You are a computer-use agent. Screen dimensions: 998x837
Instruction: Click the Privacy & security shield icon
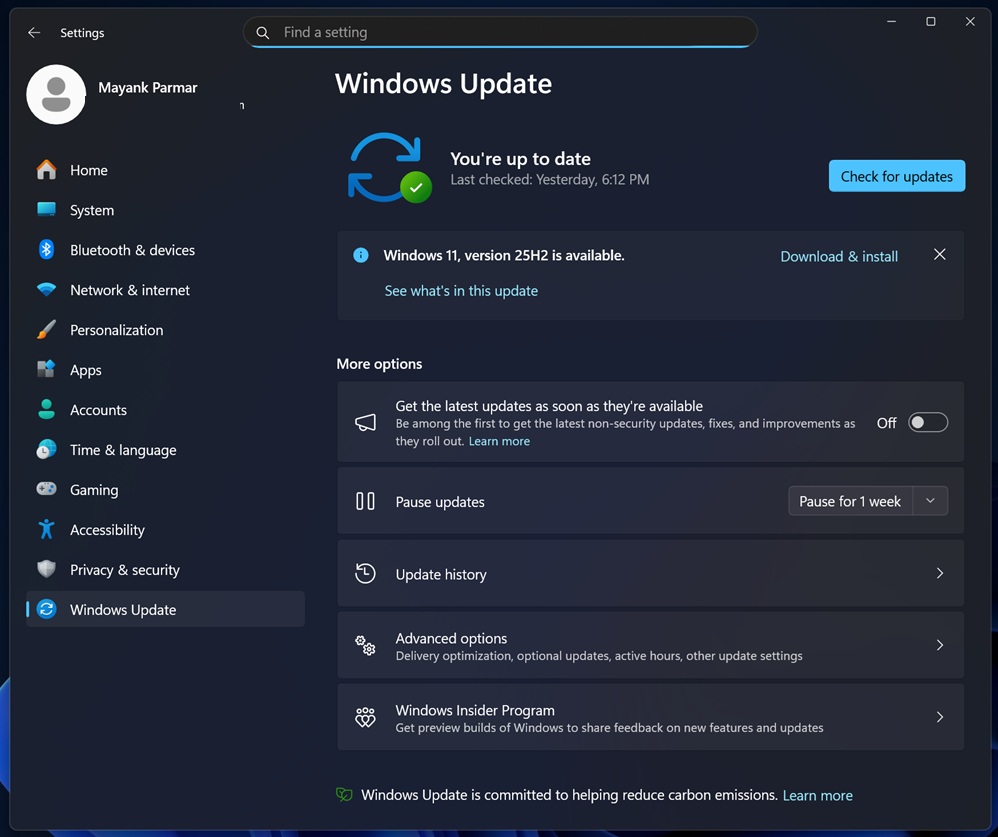point(46,570)
